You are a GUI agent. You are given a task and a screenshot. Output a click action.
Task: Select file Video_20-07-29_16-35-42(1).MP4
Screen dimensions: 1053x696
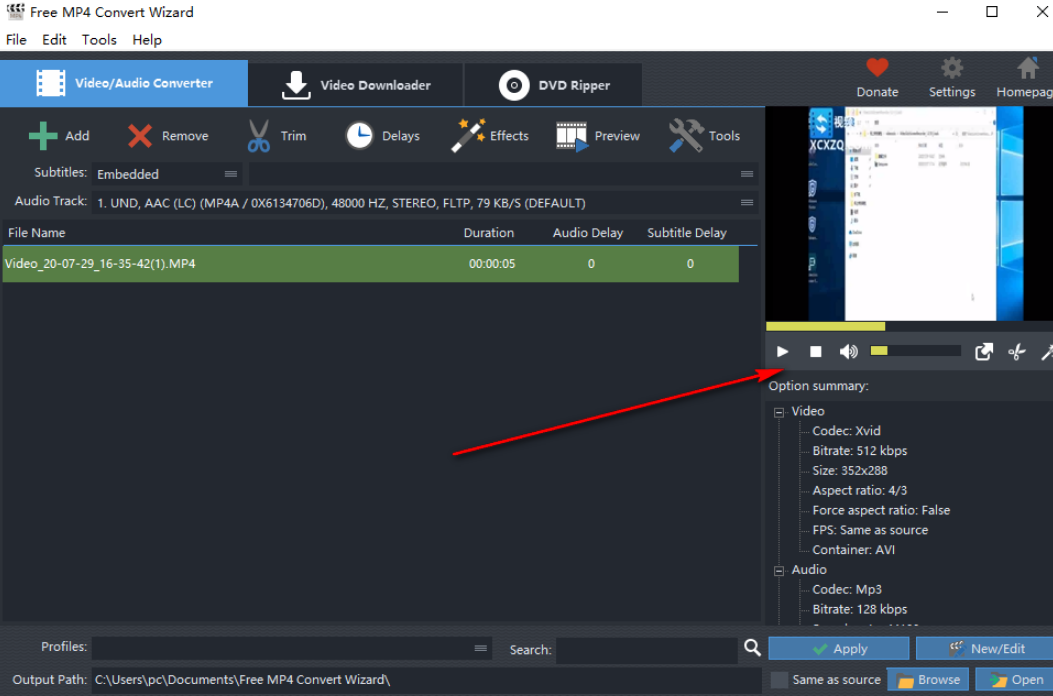point(371,264)
